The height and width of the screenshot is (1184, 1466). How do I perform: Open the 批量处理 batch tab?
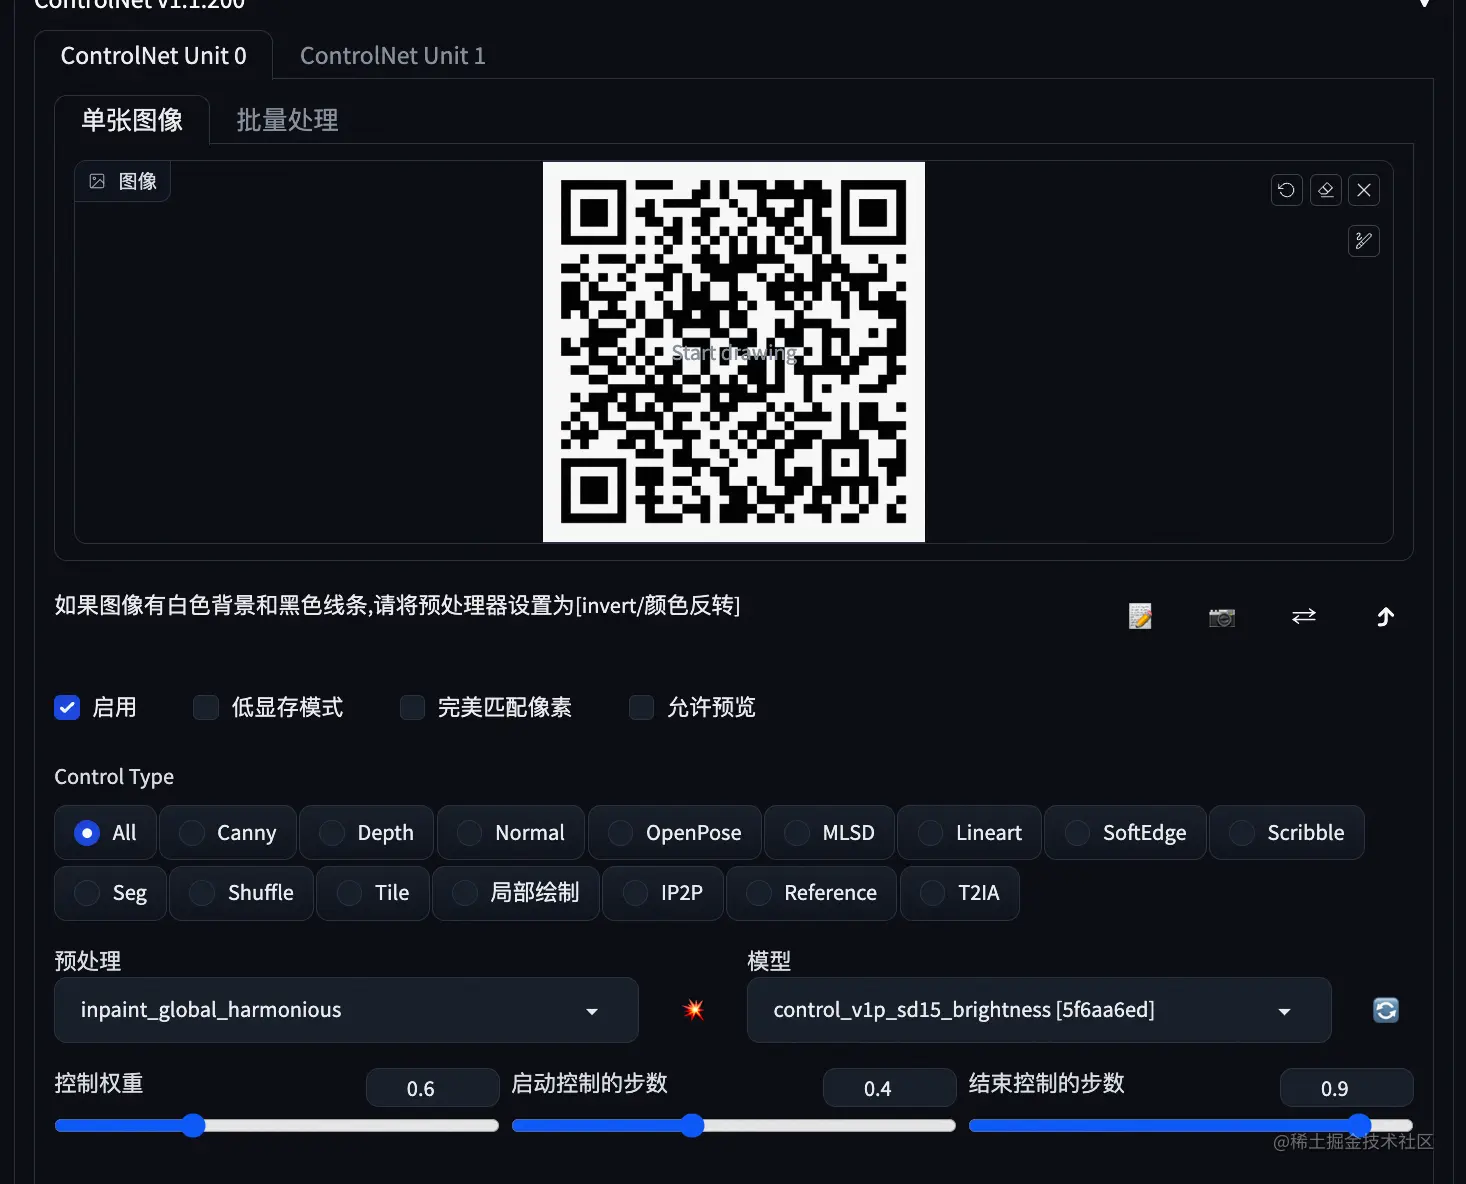[287, 120]
